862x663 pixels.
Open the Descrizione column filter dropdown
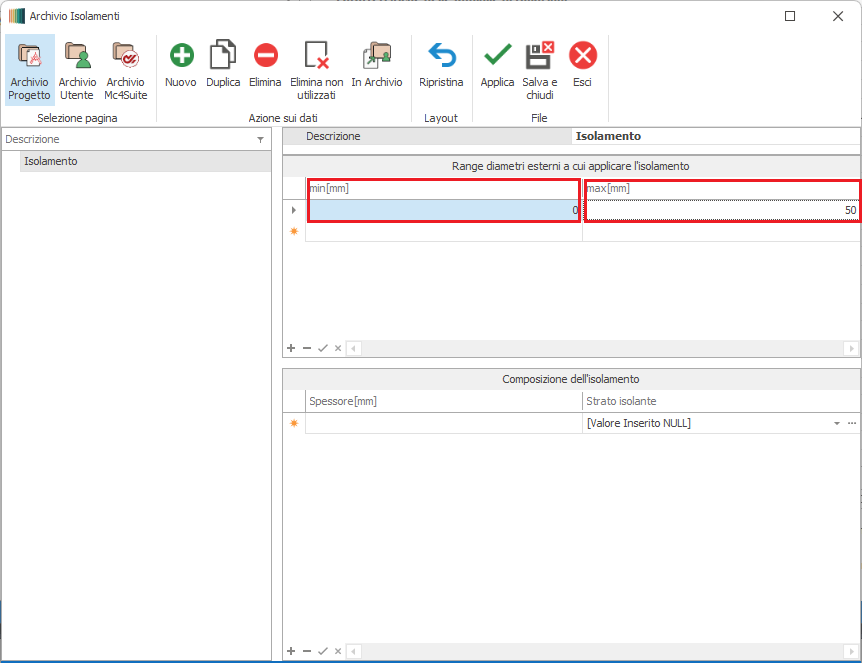(260, 140)
